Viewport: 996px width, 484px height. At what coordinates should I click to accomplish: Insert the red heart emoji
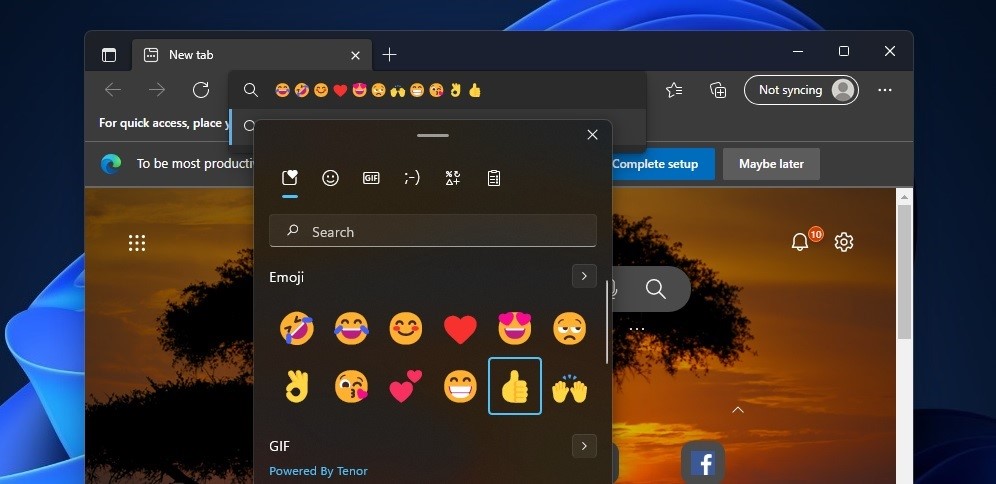460,329
